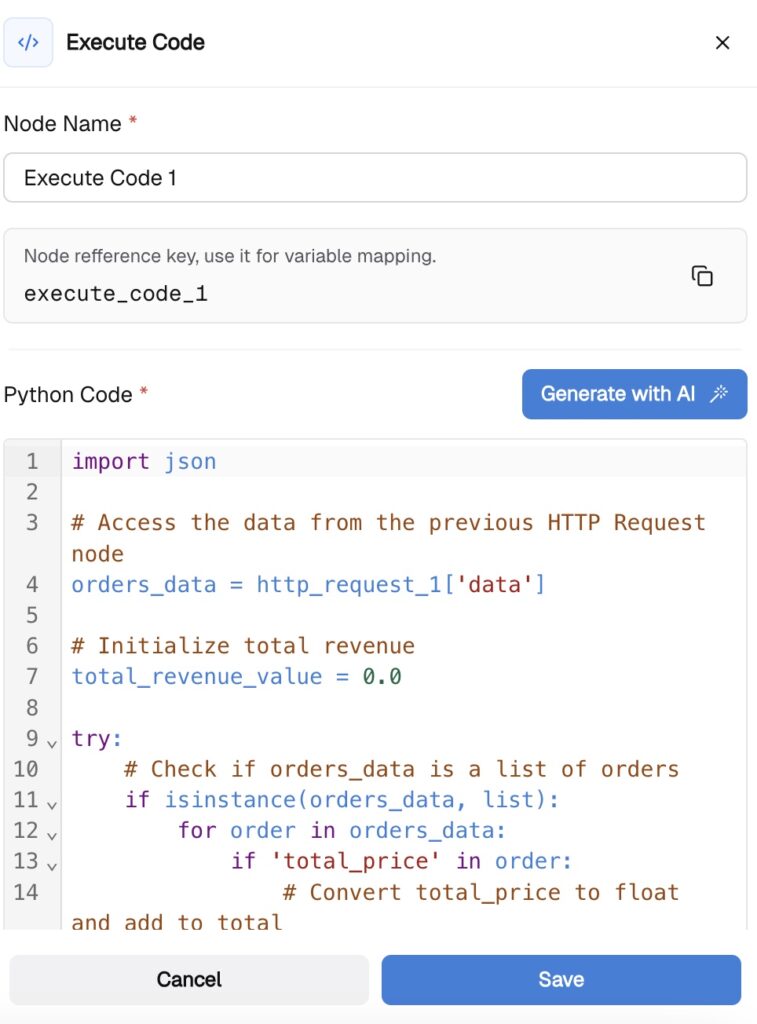Select line number 5 in the gutter

tap(32, 615)
